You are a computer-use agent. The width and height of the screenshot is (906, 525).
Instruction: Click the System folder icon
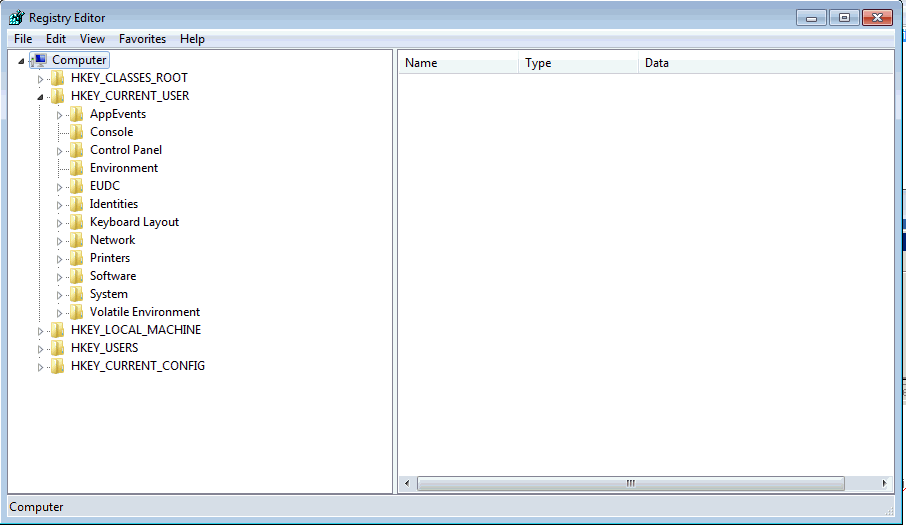[x=76, y=294]
